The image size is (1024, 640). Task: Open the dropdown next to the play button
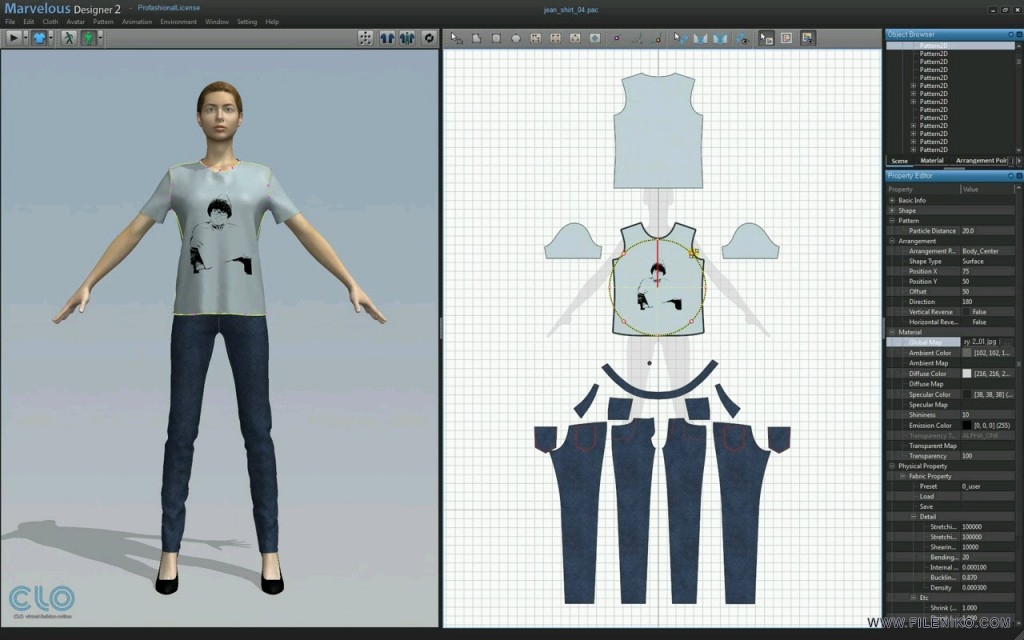click(x=25, y=38)
